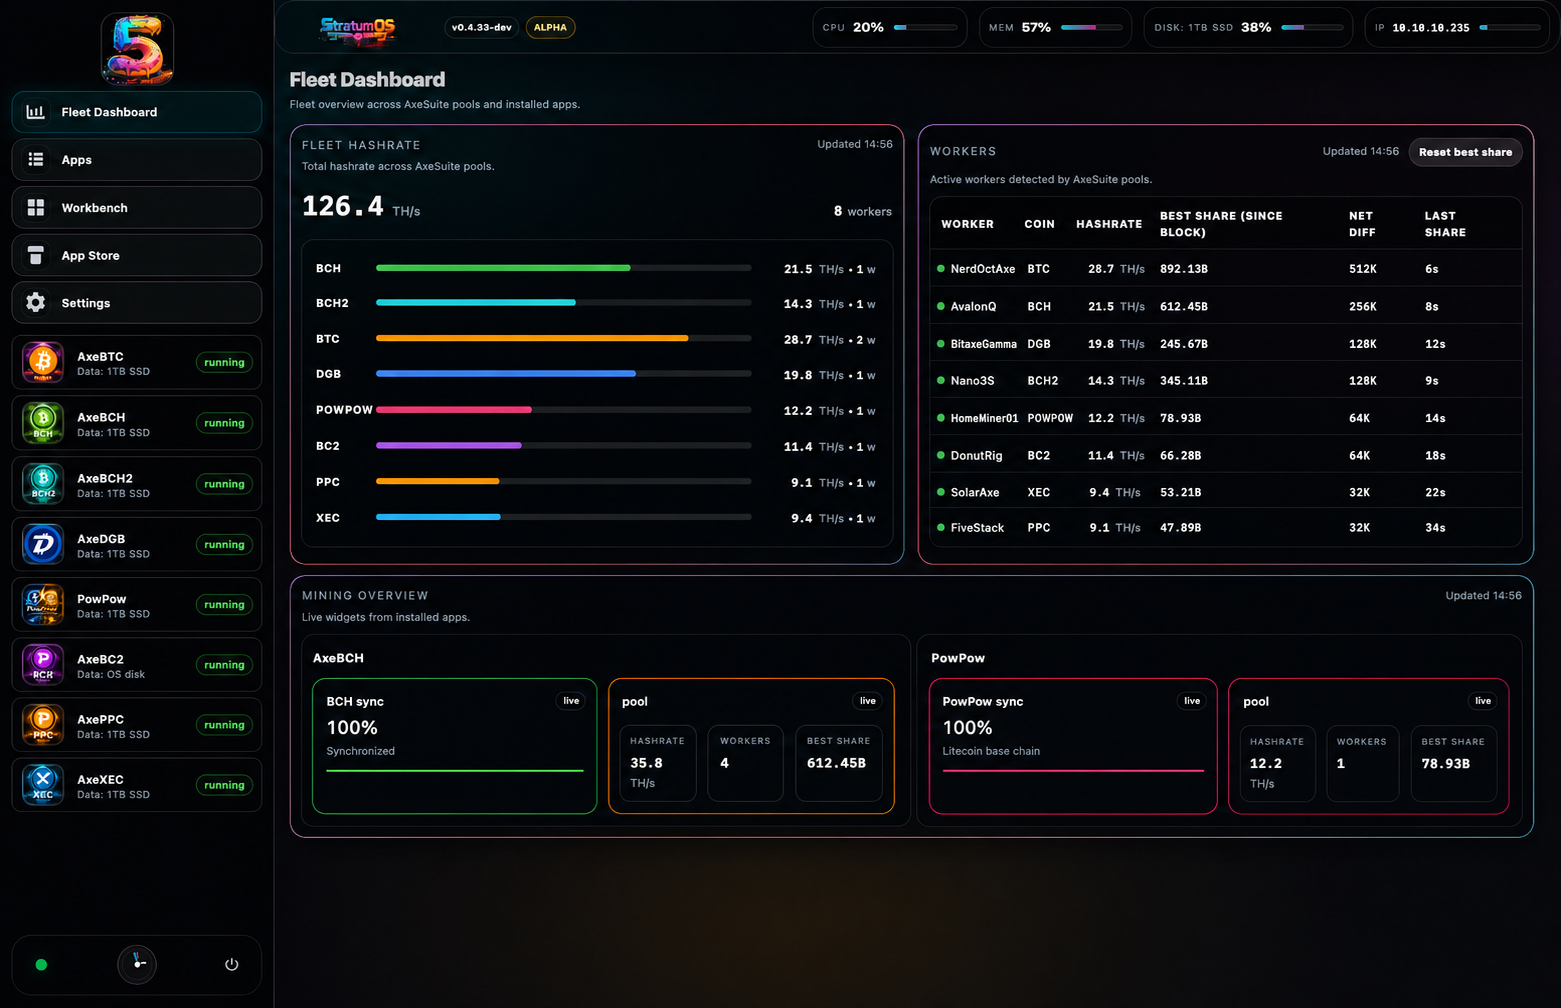This screenshot has height=1008, width=1561.
Task: Click the Fleet Dashboard bar-chart icon
Action: click(x=36, y=112)
